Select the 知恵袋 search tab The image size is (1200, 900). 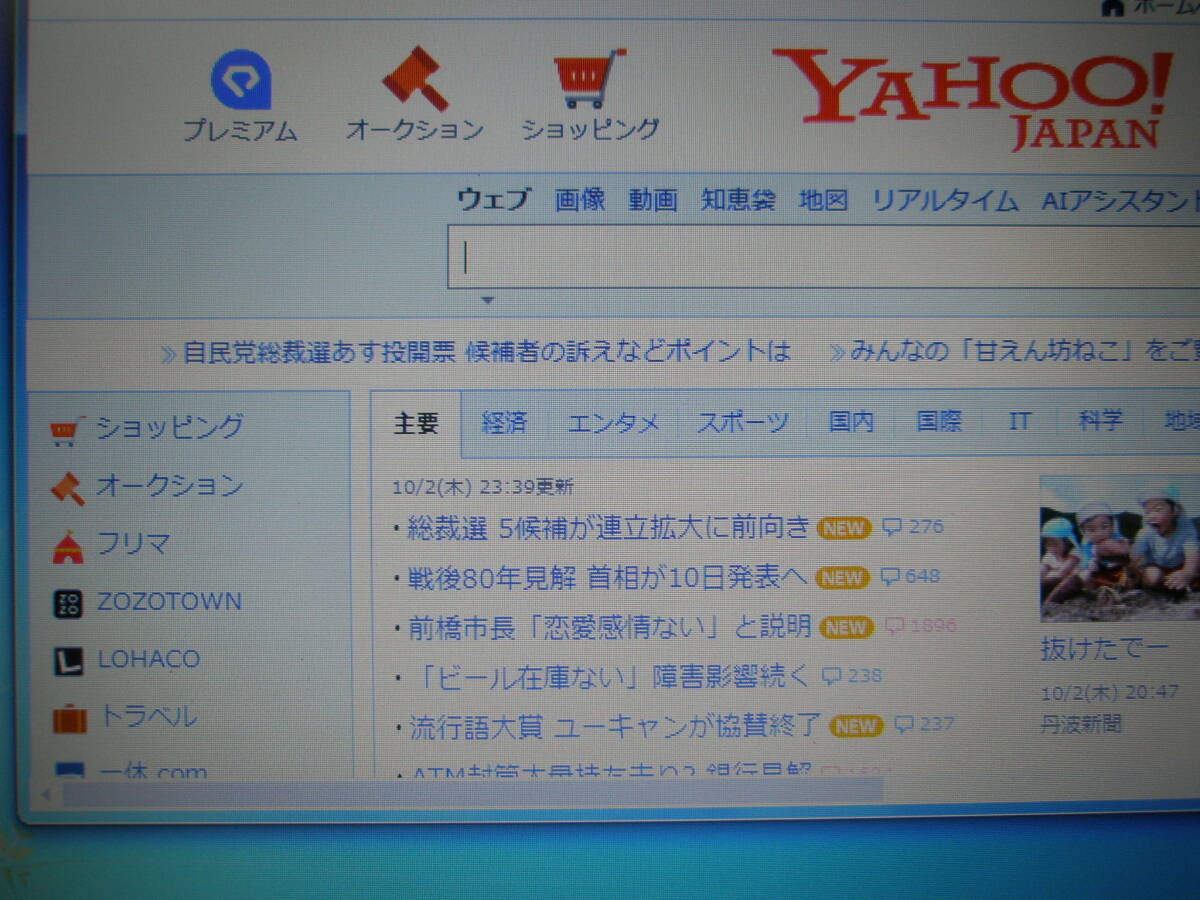[738, 199]
